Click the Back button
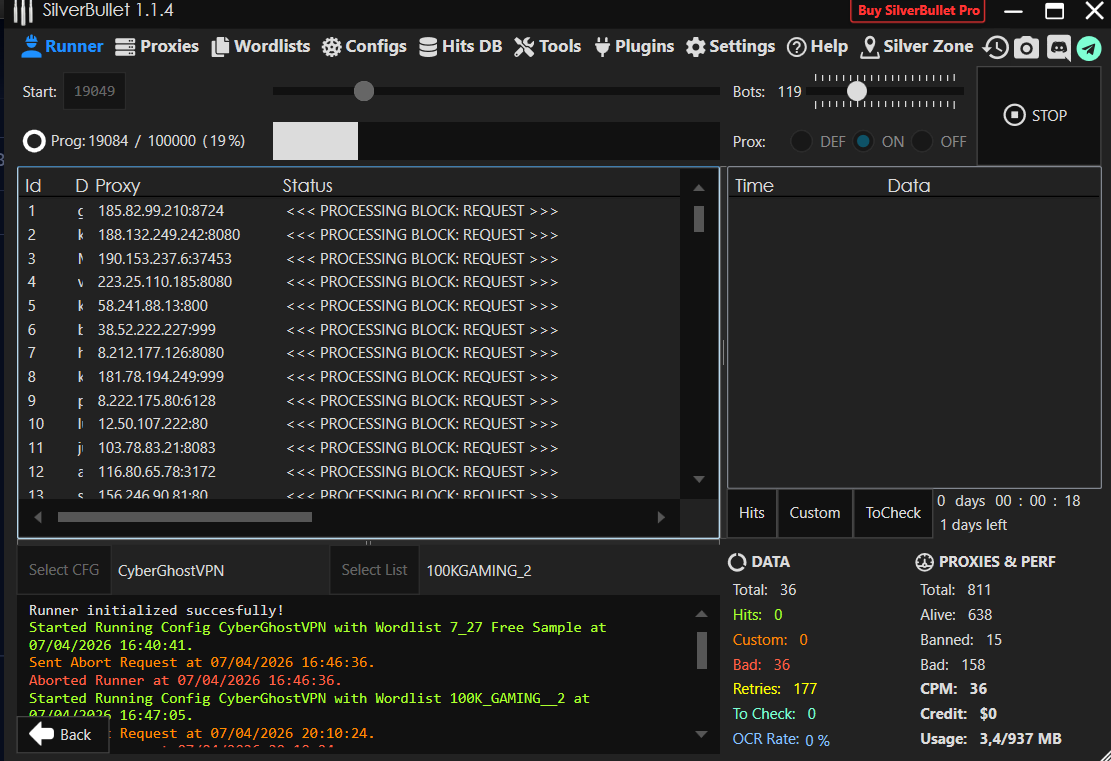The height and width of the screenshot is (761, 1111). tap(61, 735)
